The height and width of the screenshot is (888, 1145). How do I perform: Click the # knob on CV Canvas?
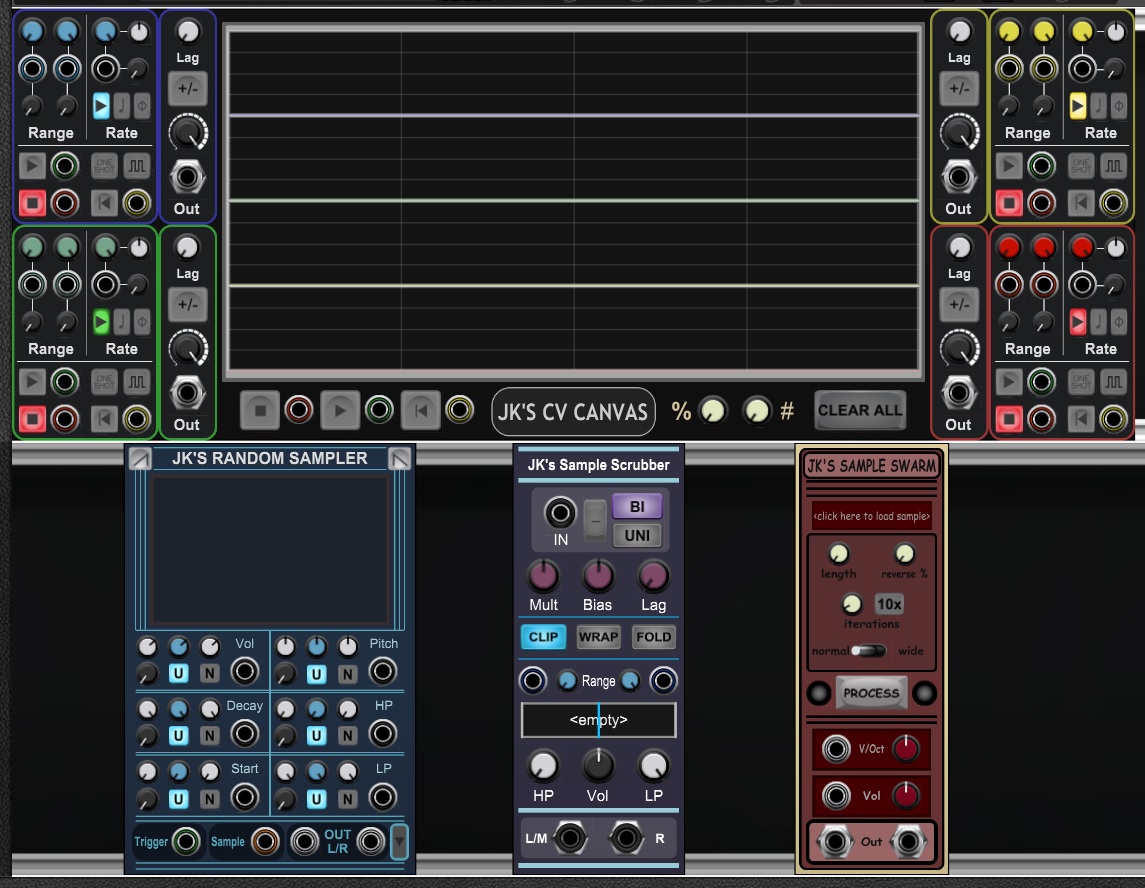point(757,411)
